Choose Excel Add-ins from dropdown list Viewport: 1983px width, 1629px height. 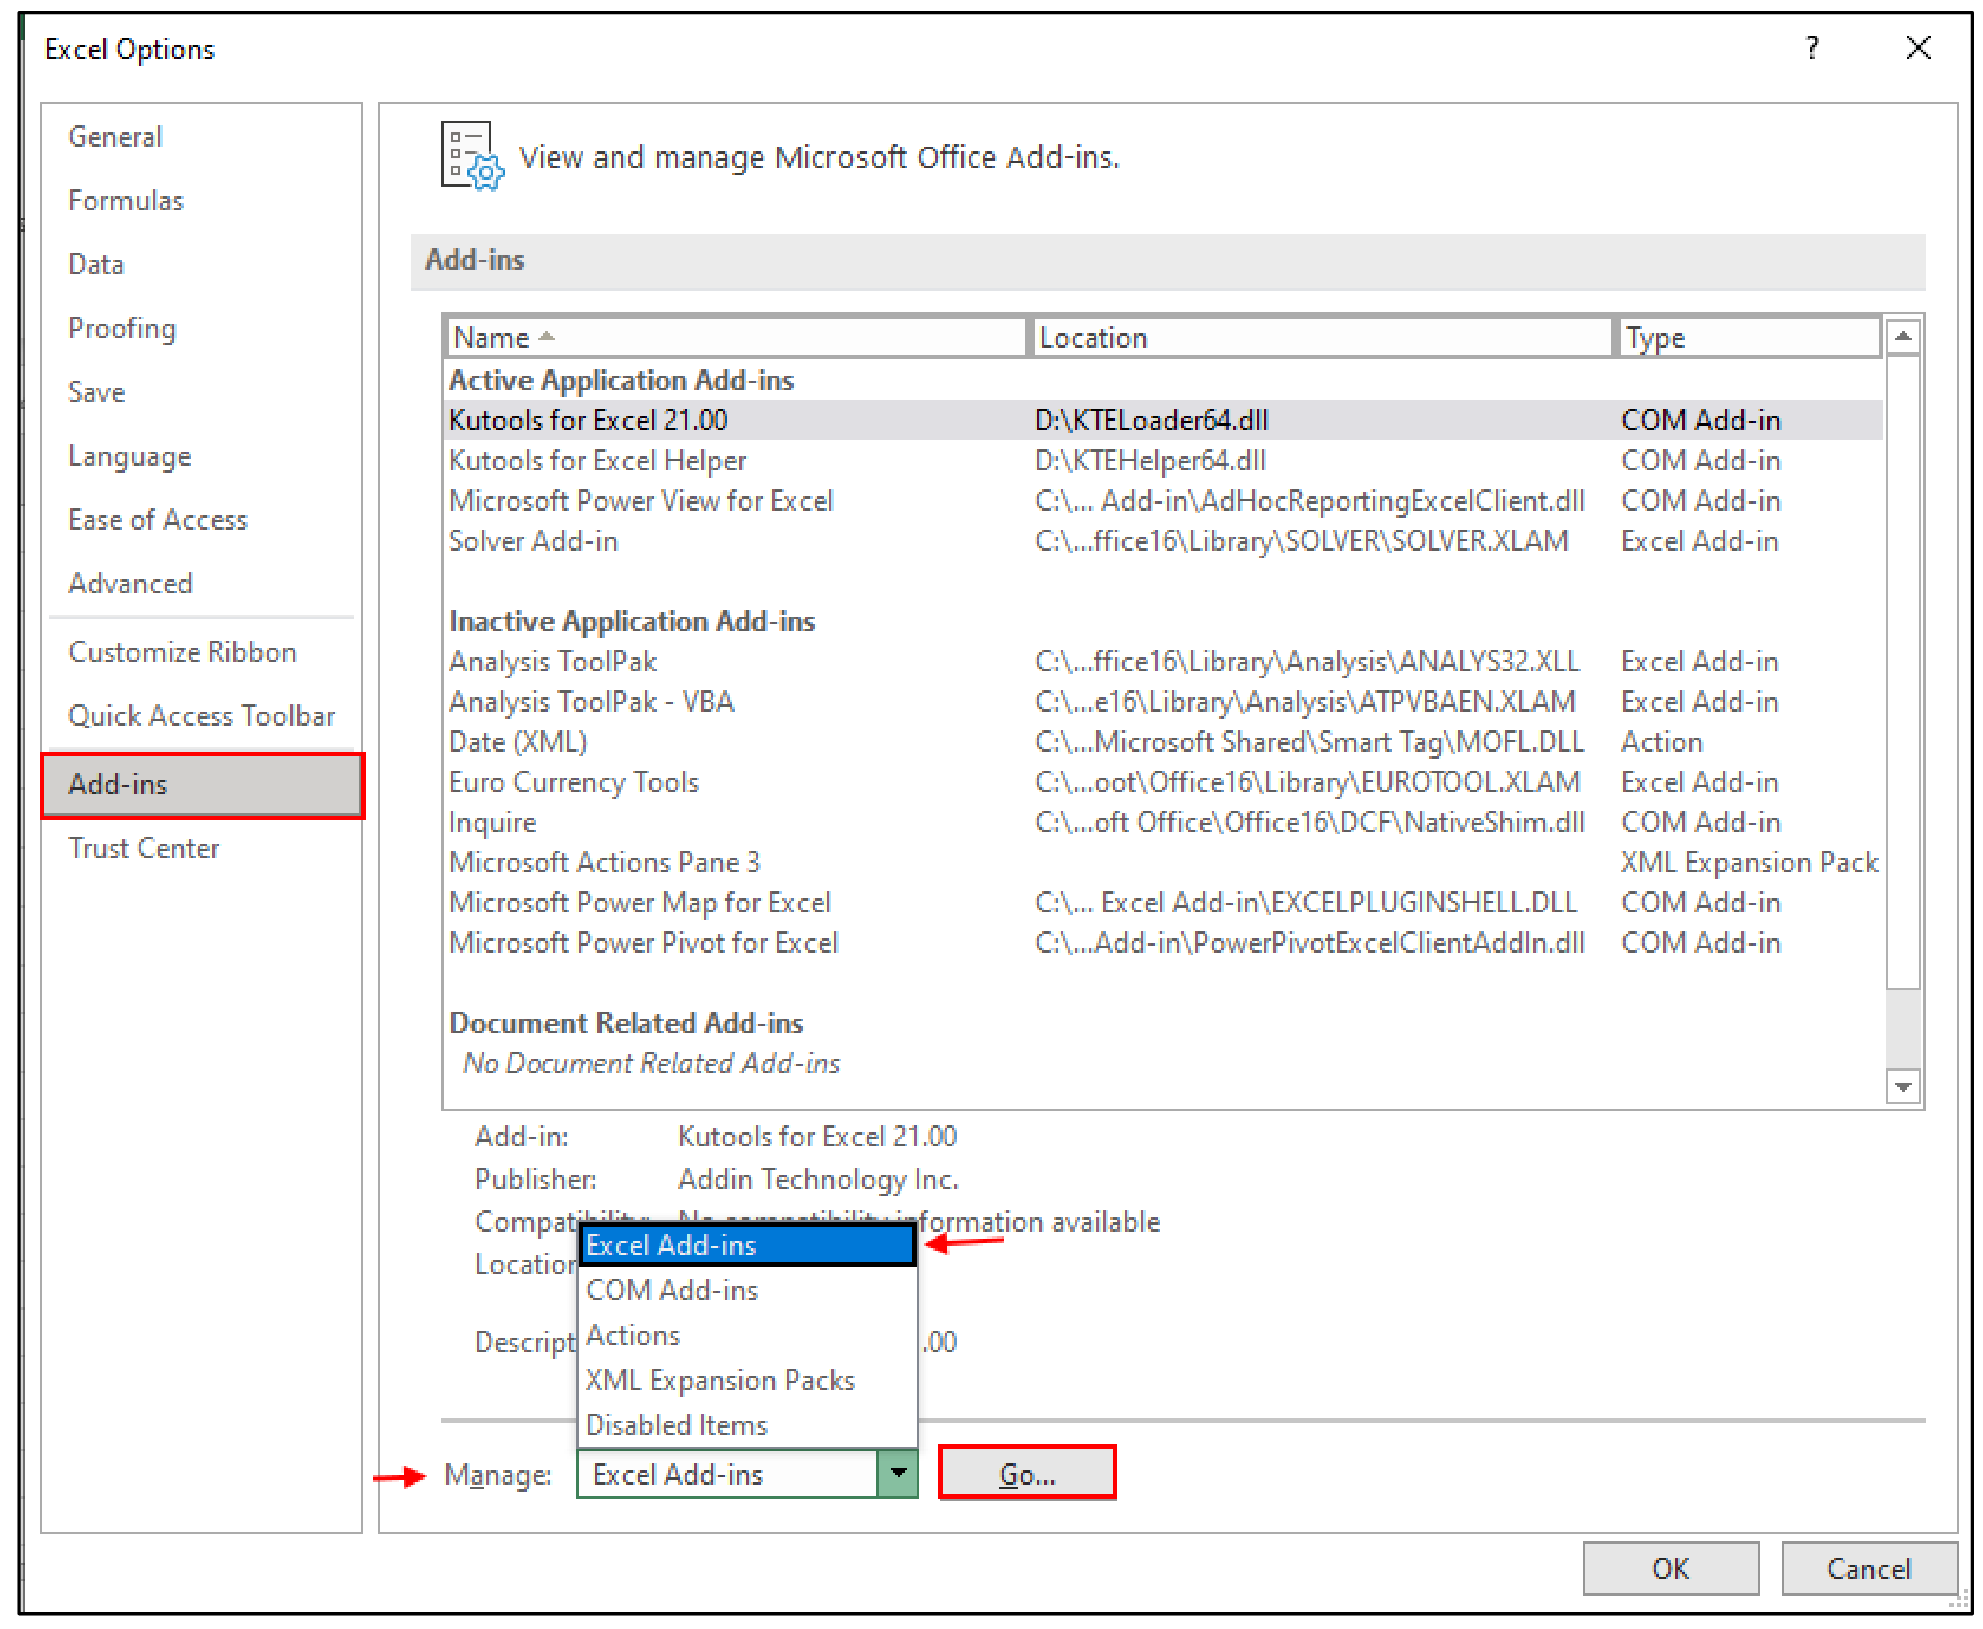(747, 1246)
